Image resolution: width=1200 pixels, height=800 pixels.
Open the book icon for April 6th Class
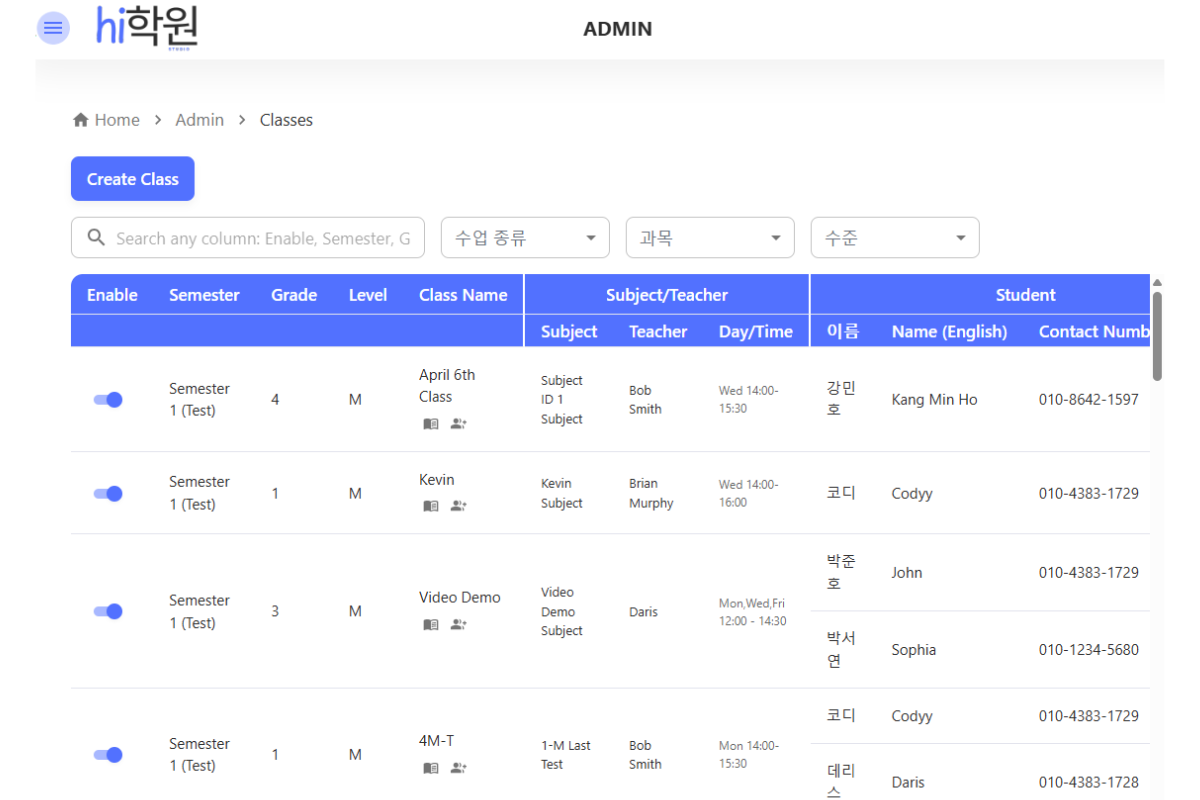point(430,423)
